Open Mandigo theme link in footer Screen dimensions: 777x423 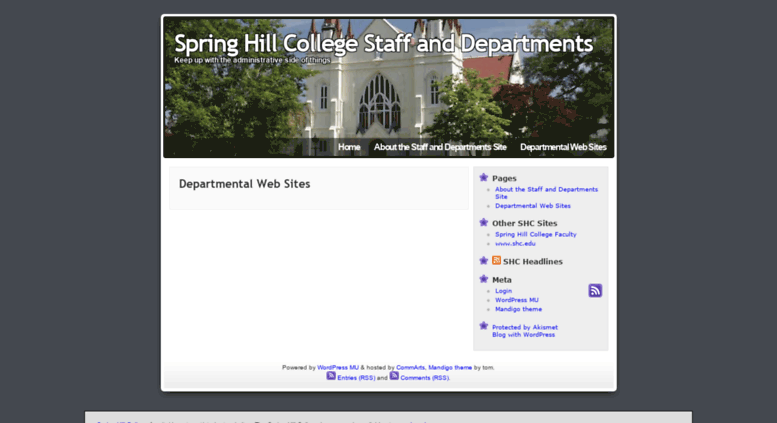[x=450, y=368]
